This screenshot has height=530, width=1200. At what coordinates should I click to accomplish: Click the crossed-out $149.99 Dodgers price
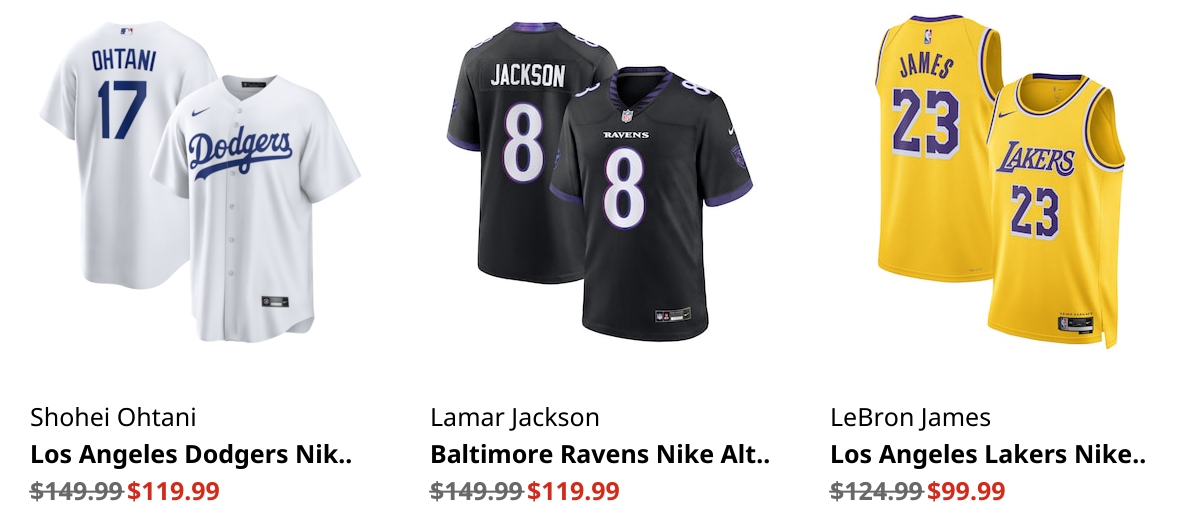point(76,491)
